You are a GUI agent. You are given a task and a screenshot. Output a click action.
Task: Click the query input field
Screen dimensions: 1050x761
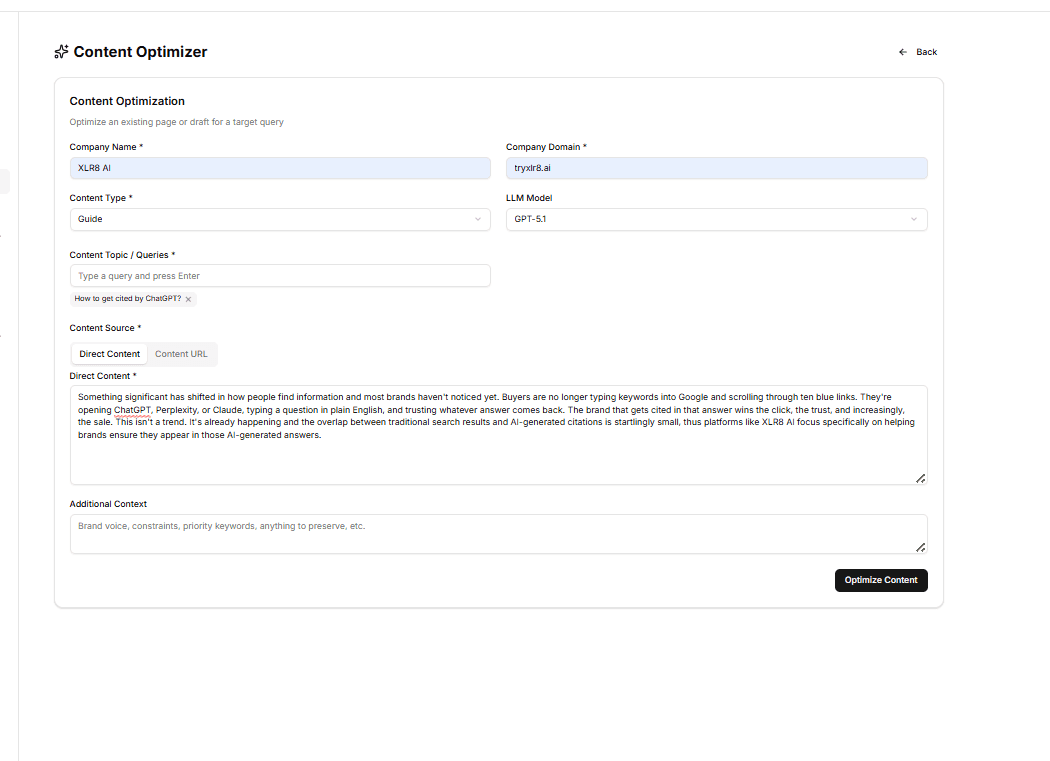[x=280, y=276]
